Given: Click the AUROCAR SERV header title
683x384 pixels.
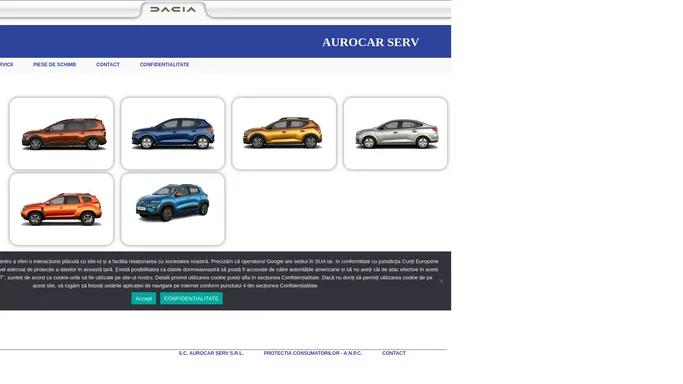Looking at the screenshot, I should 371,42.
